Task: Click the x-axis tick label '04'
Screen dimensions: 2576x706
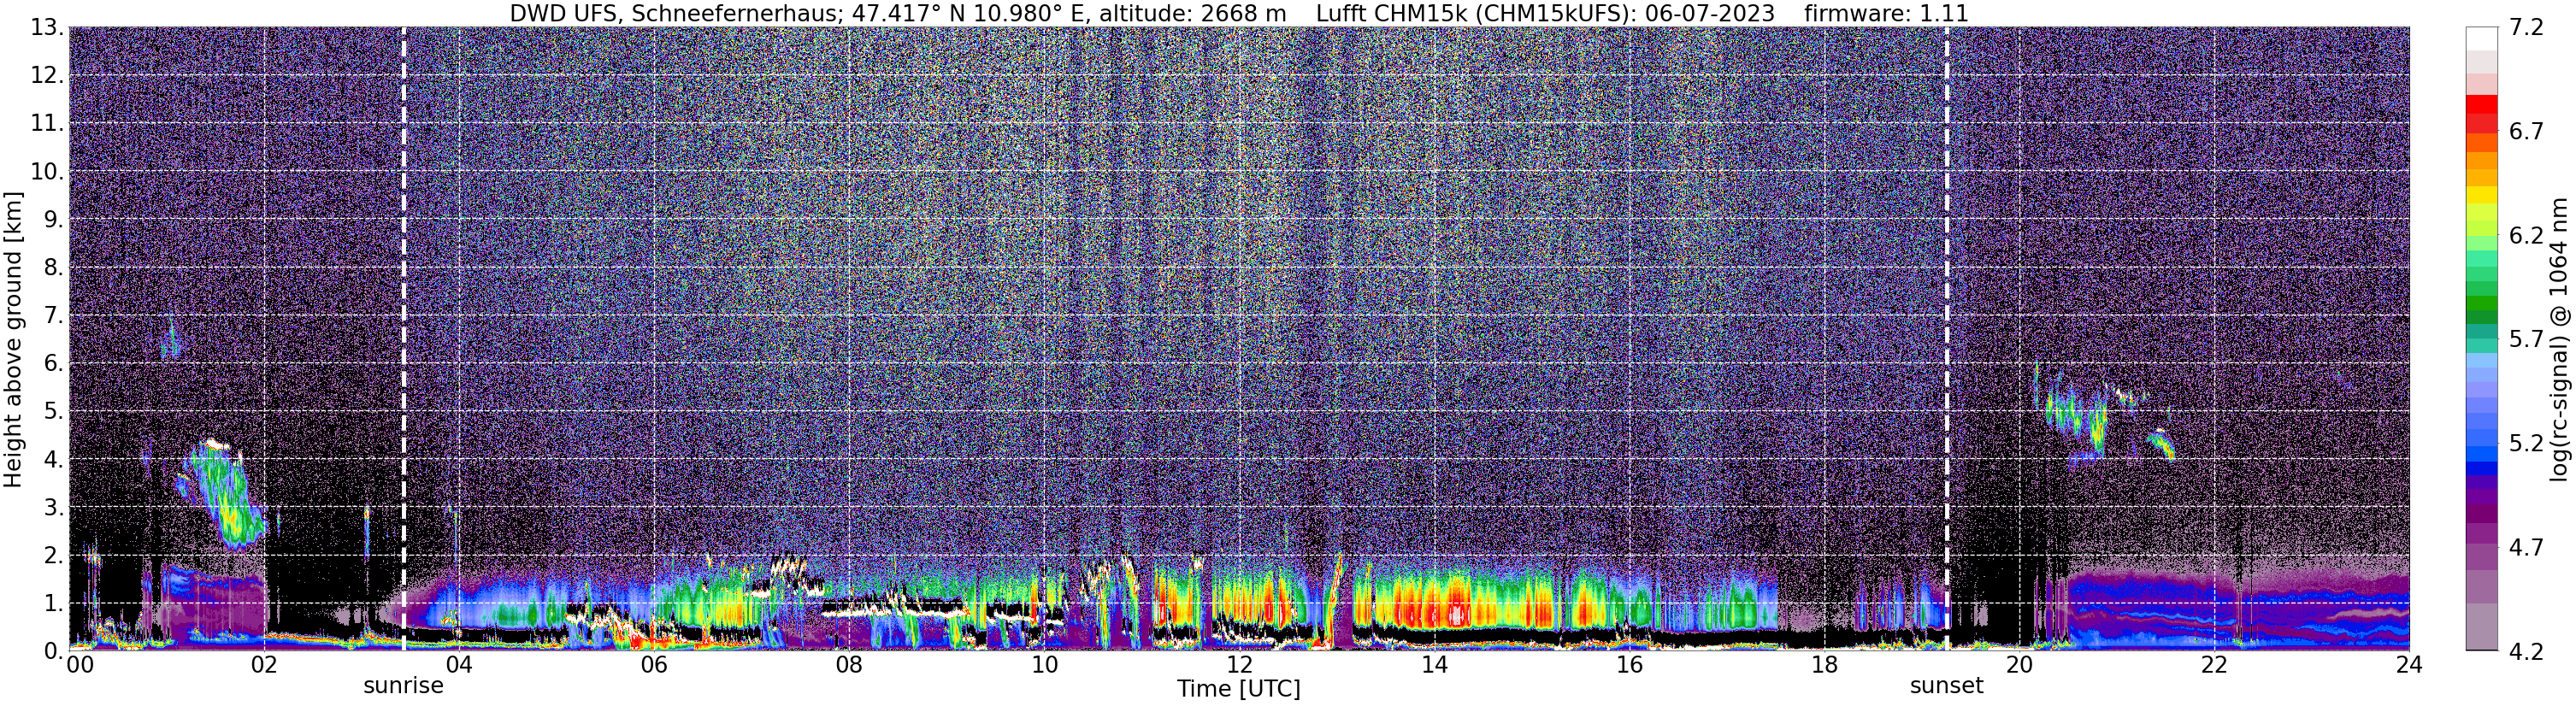Action: click(x=458, y=665)
